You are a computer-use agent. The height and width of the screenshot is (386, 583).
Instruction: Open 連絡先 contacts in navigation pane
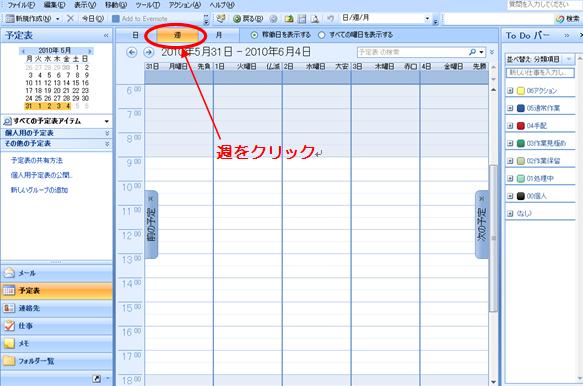57,308
